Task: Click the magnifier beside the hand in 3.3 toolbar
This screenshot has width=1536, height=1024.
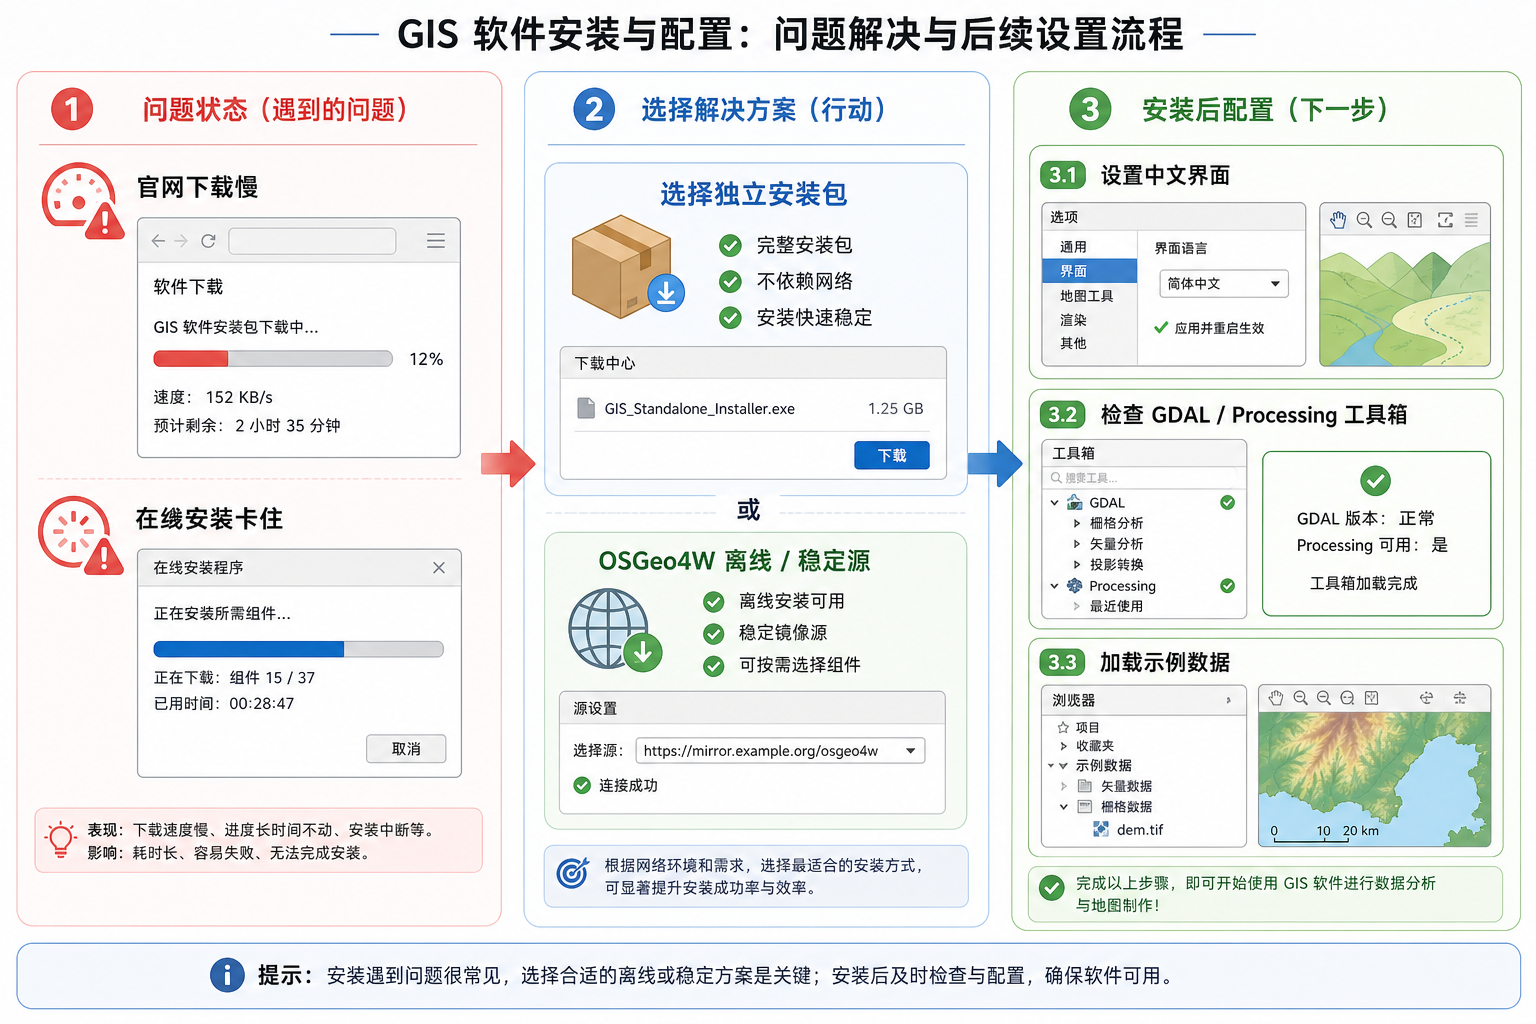Action: tap(1300, 698)
